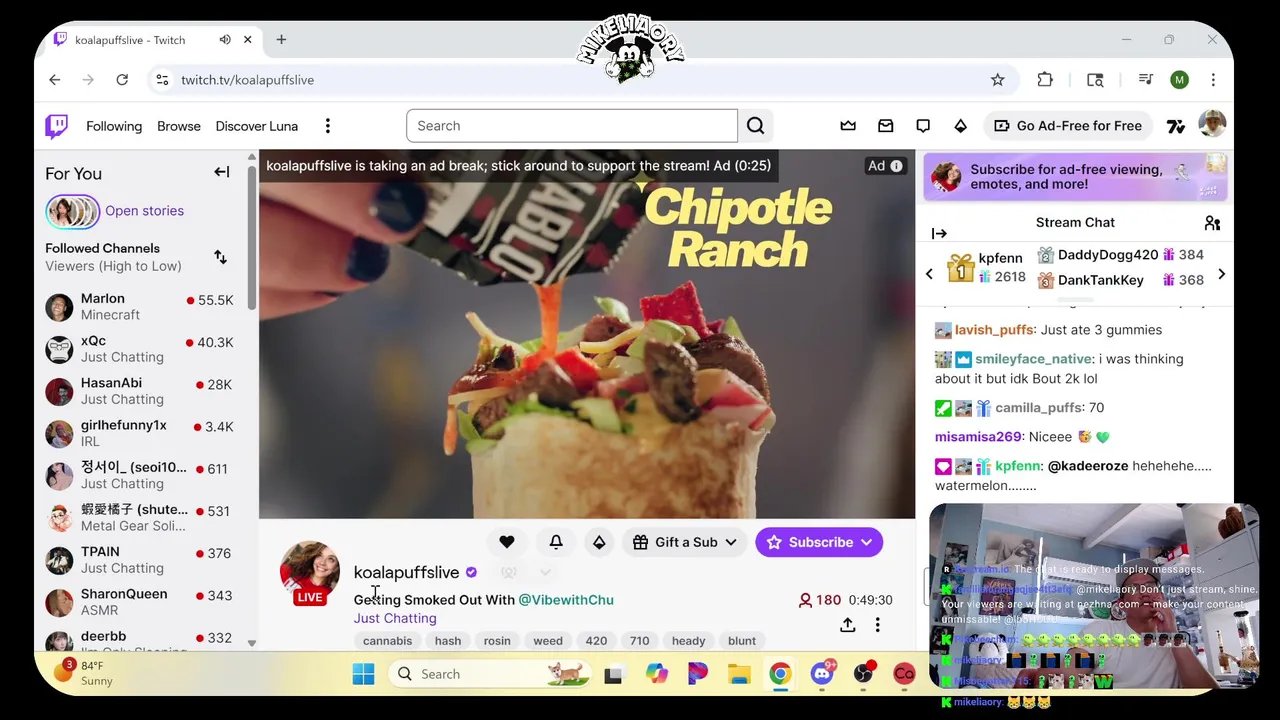Open a new browser tab
The height and width of the screenshot is (720, 1280).
[281, 40]
